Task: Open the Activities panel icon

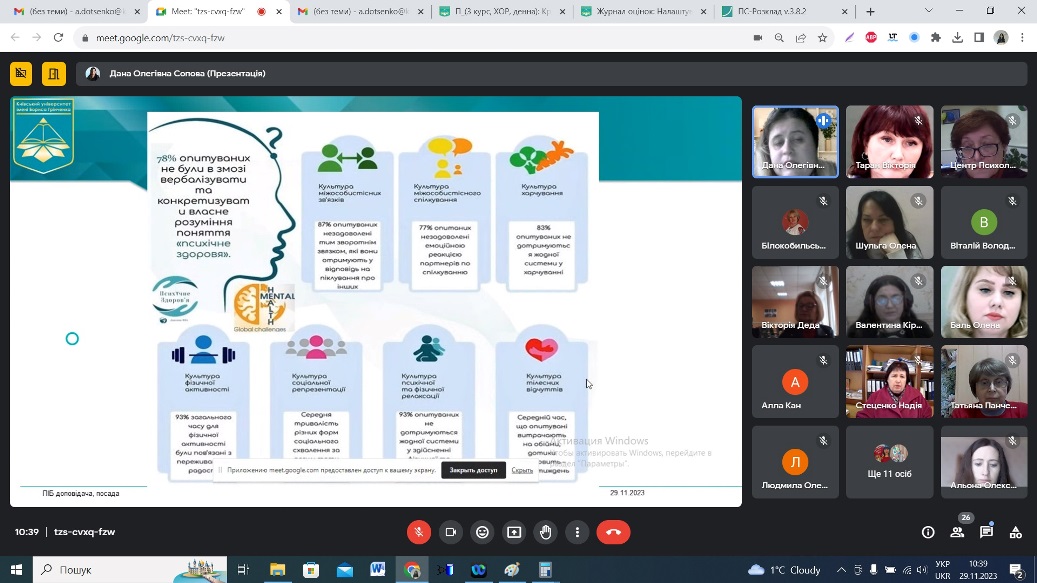Action: click(1015, 532)
